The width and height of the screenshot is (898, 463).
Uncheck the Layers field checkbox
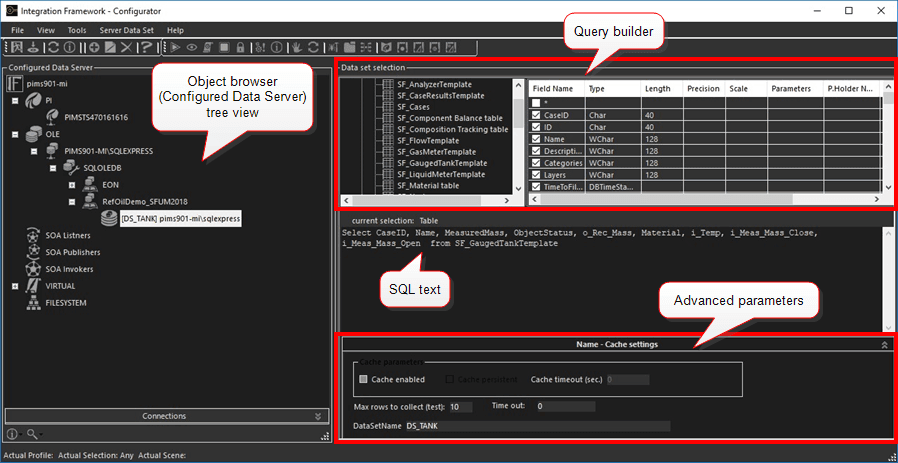[x=536, y=175]
